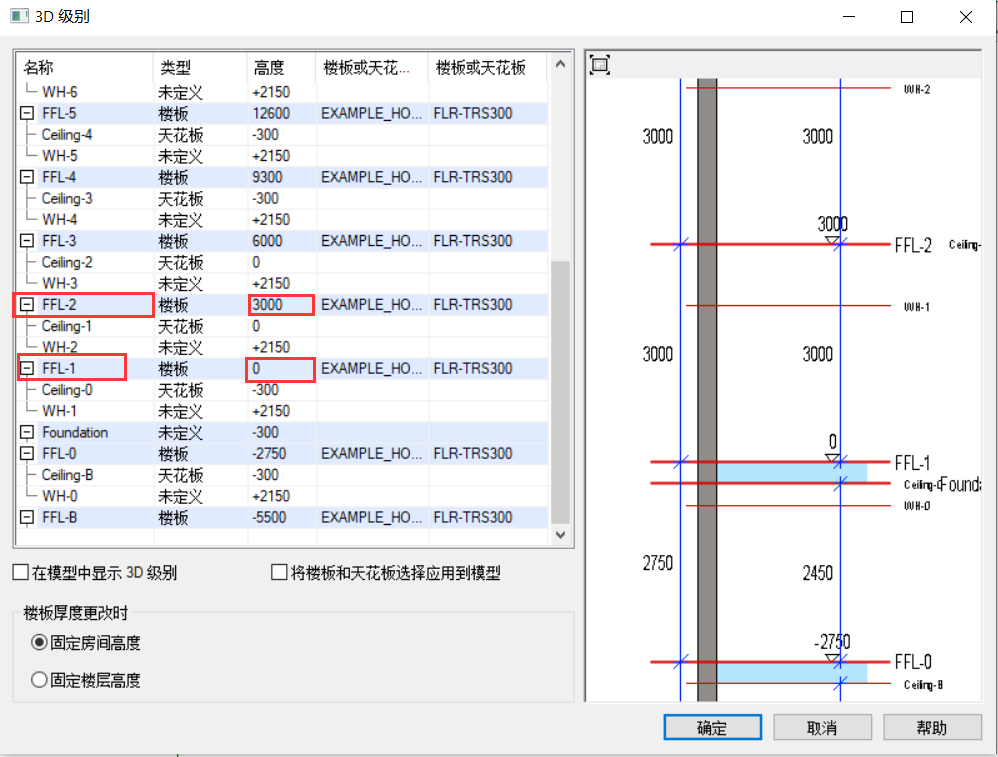Collapse the Foundation tree node
Image resolution: width=998 pixels, height=757 pixels.
tap(27, 432)
